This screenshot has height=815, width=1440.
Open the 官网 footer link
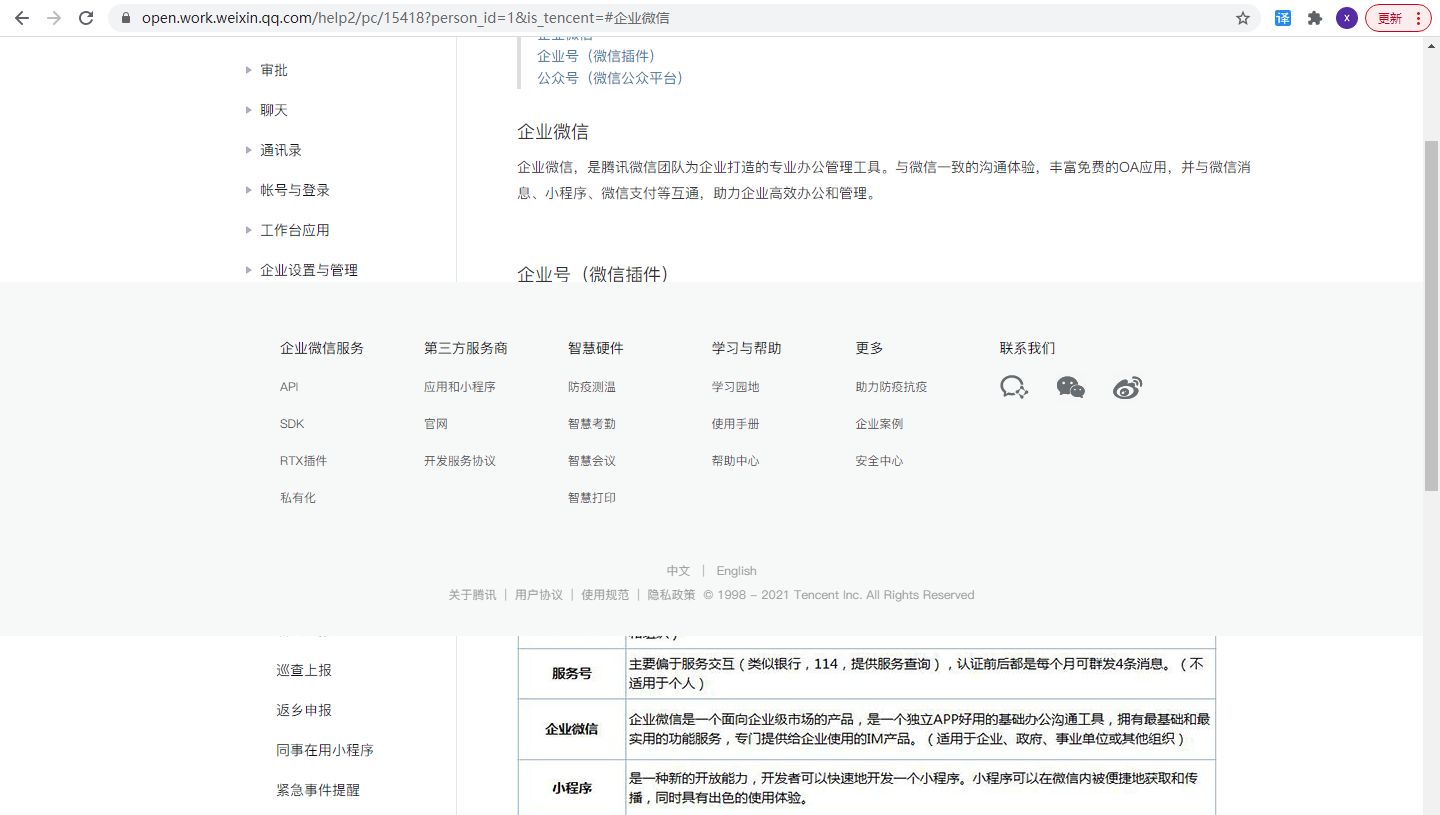tap(436, 424)
